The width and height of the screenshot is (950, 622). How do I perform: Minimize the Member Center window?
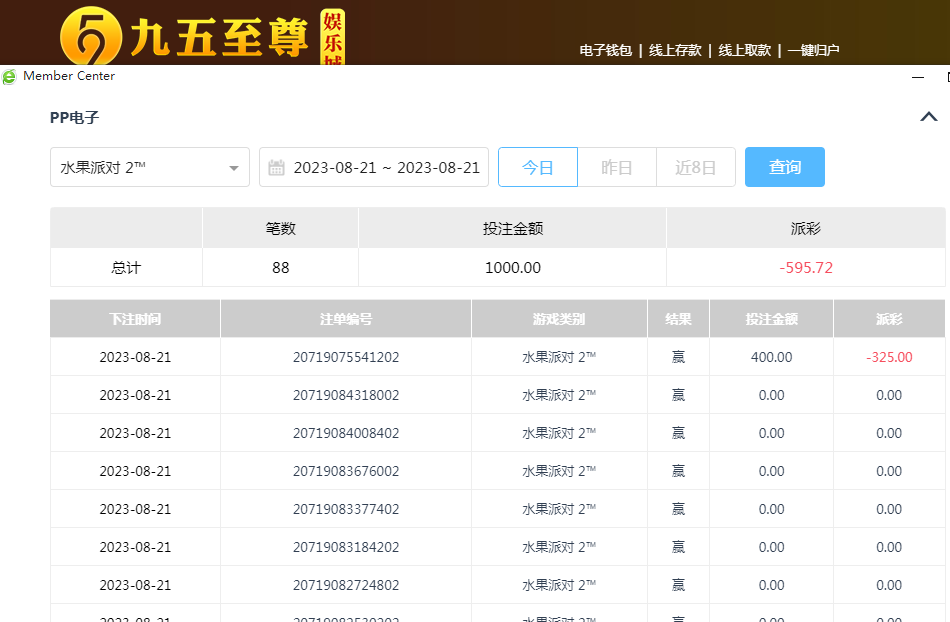(918, 77)
